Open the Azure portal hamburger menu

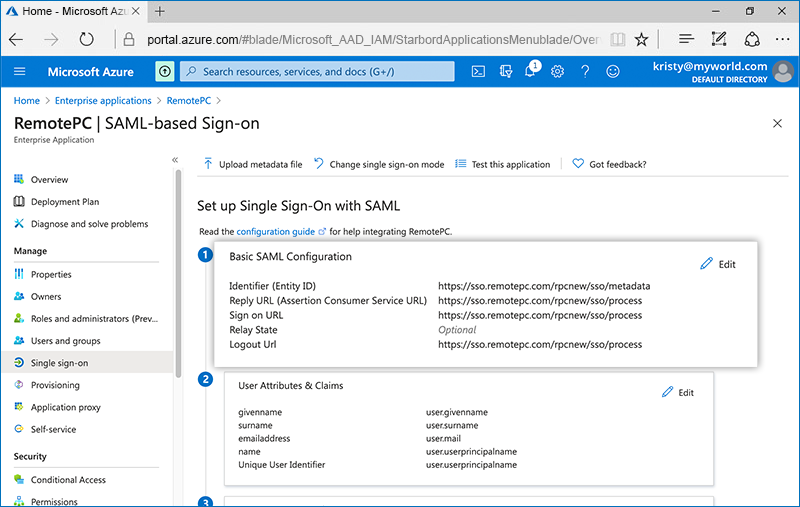[20, 71]
